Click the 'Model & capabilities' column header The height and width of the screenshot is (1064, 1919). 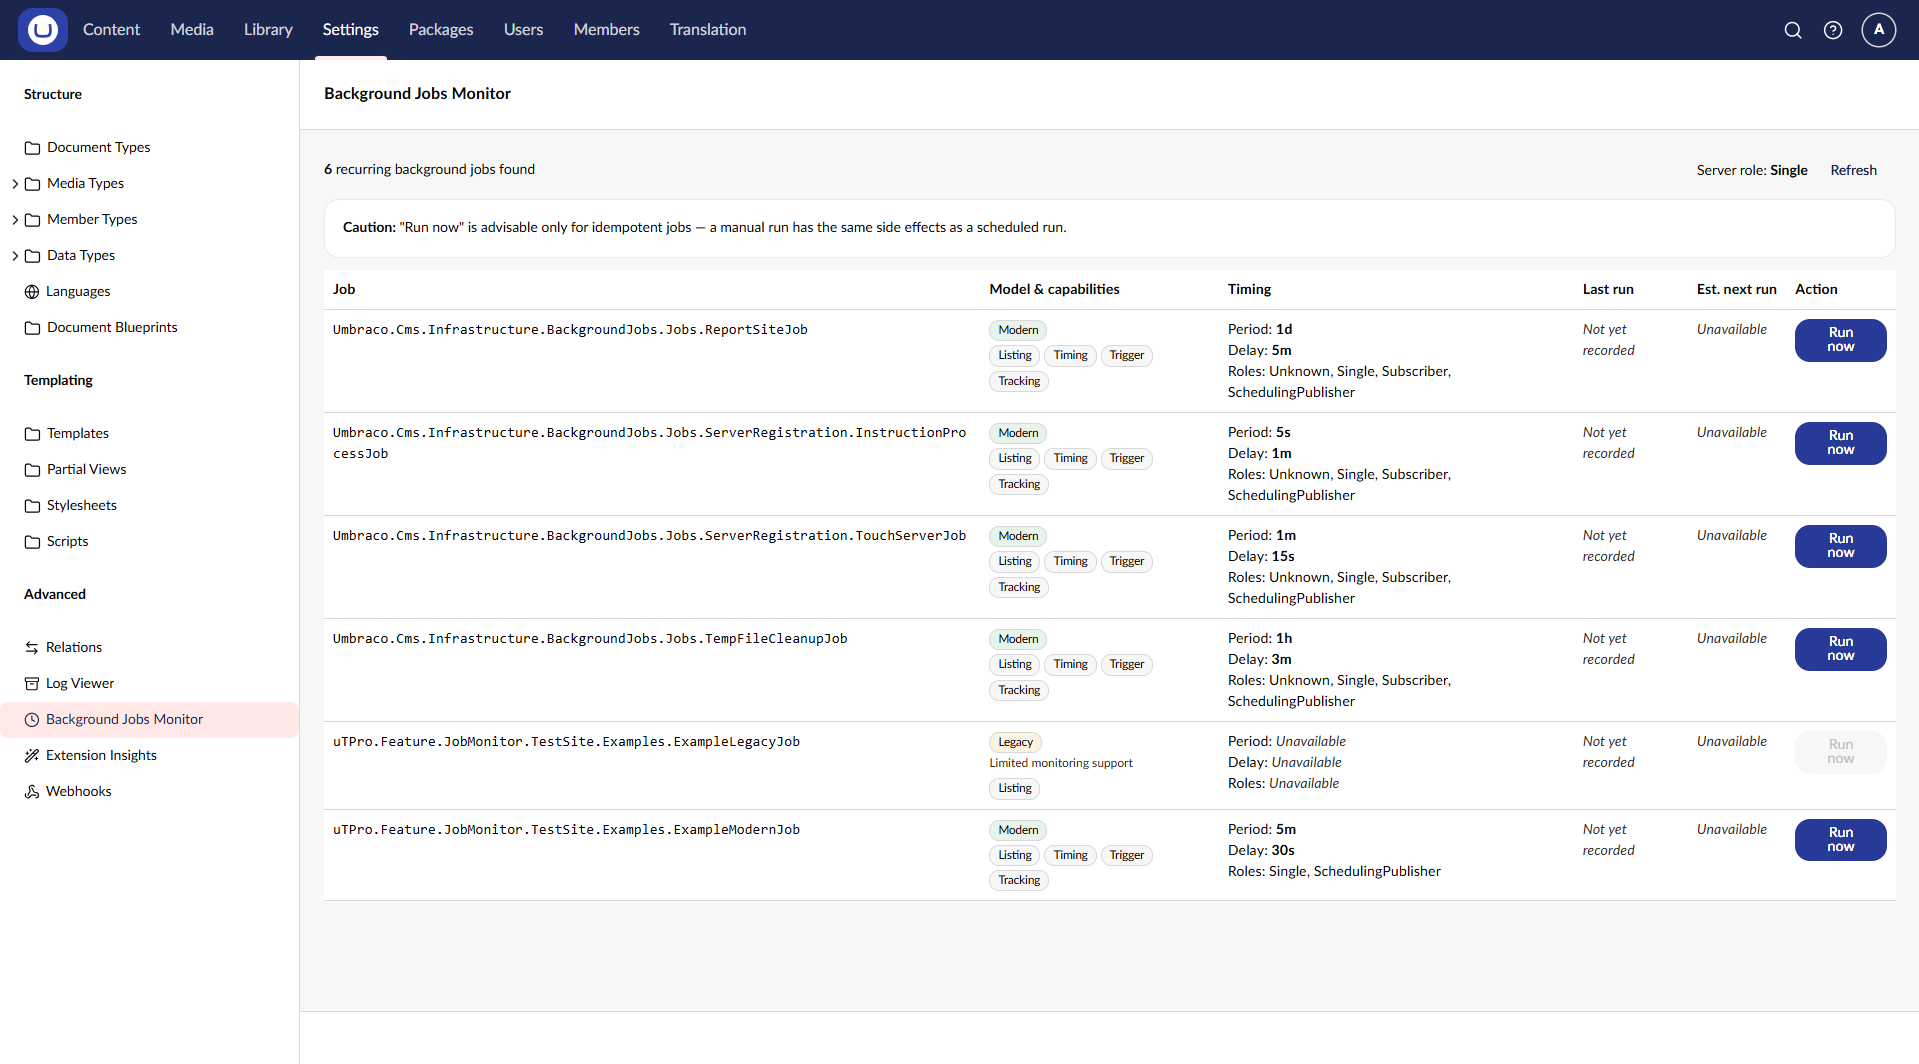[1054, 289]
